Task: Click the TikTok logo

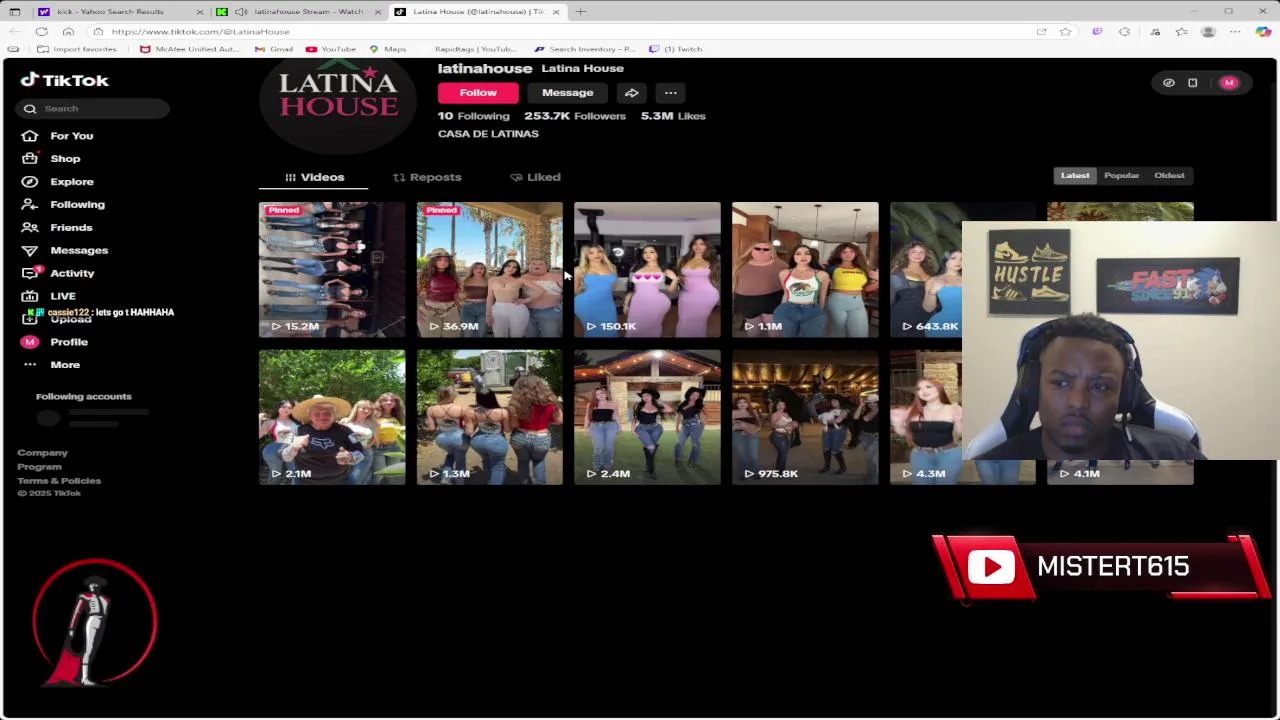Action: [65, 80]
